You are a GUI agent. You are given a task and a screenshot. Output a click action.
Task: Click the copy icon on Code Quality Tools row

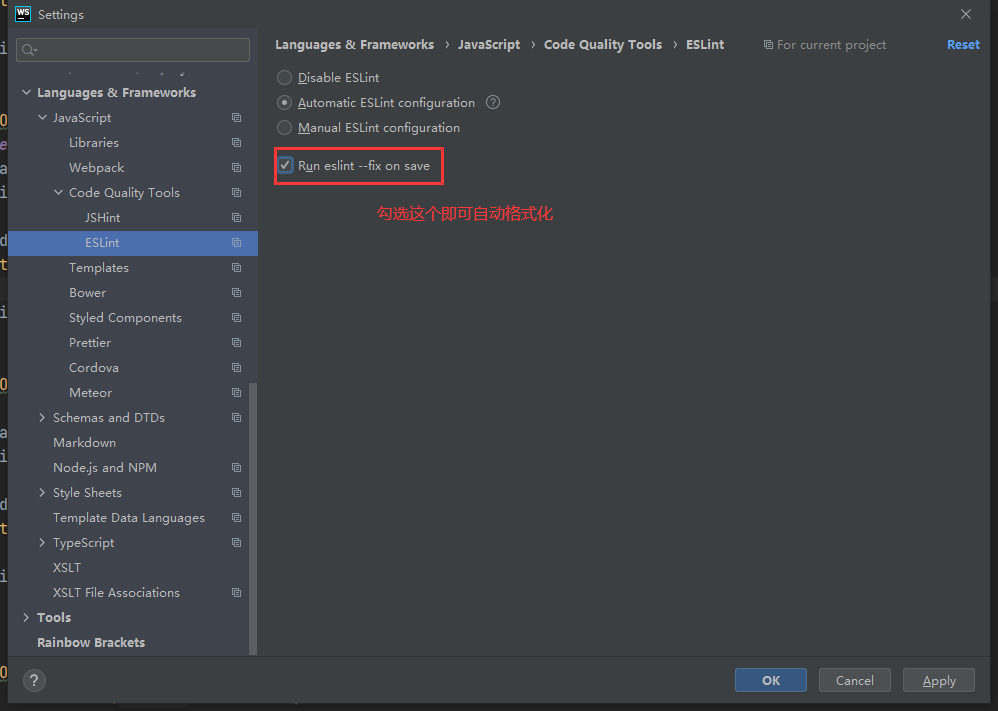(236, 192)
